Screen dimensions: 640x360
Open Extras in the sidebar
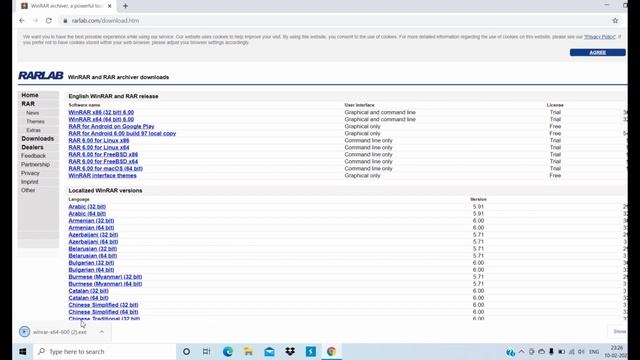33,130
